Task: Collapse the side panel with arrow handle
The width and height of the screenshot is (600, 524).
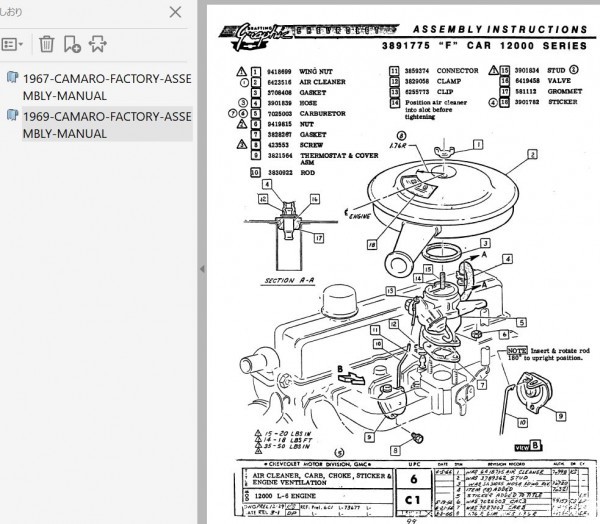Action: click(x=202, y=269)
